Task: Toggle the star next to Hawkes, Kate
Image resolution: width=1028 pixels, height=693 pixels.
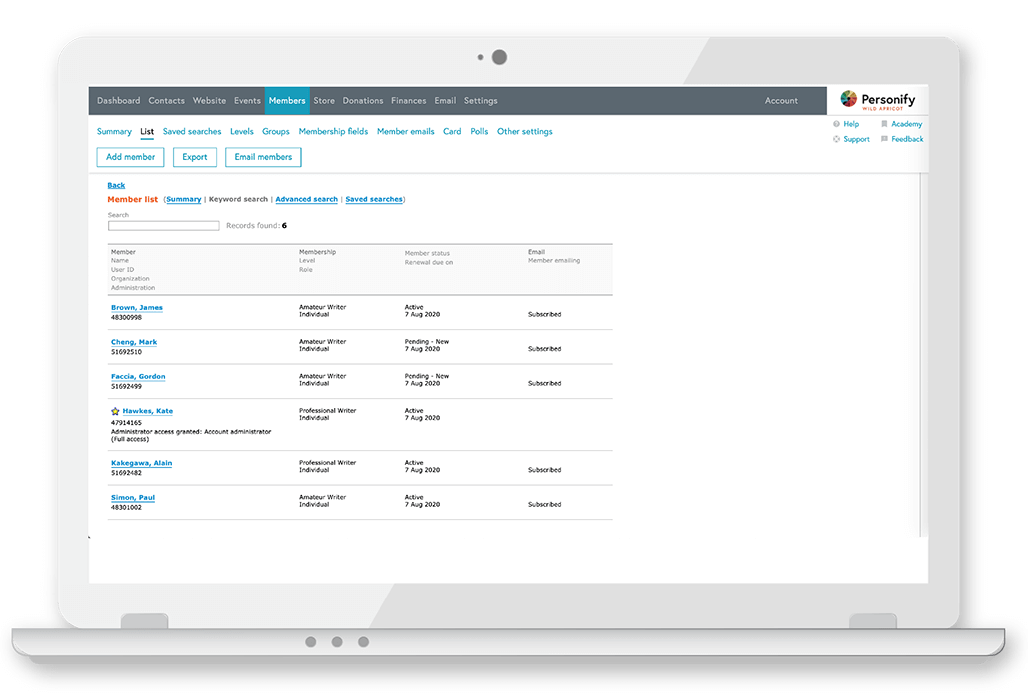Action: pos(114,410)
